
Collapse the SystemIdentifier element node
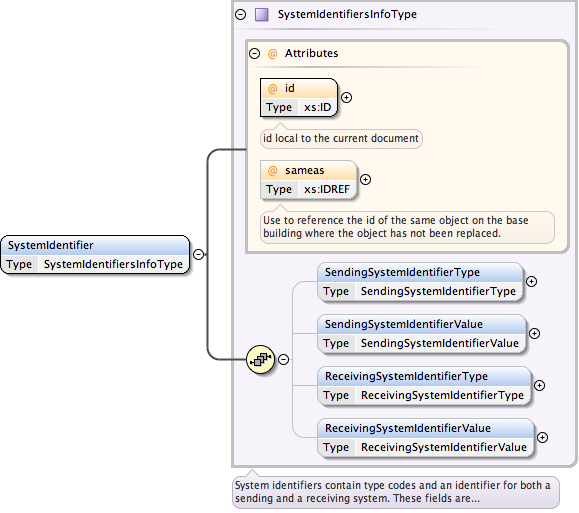click(199, 254)
